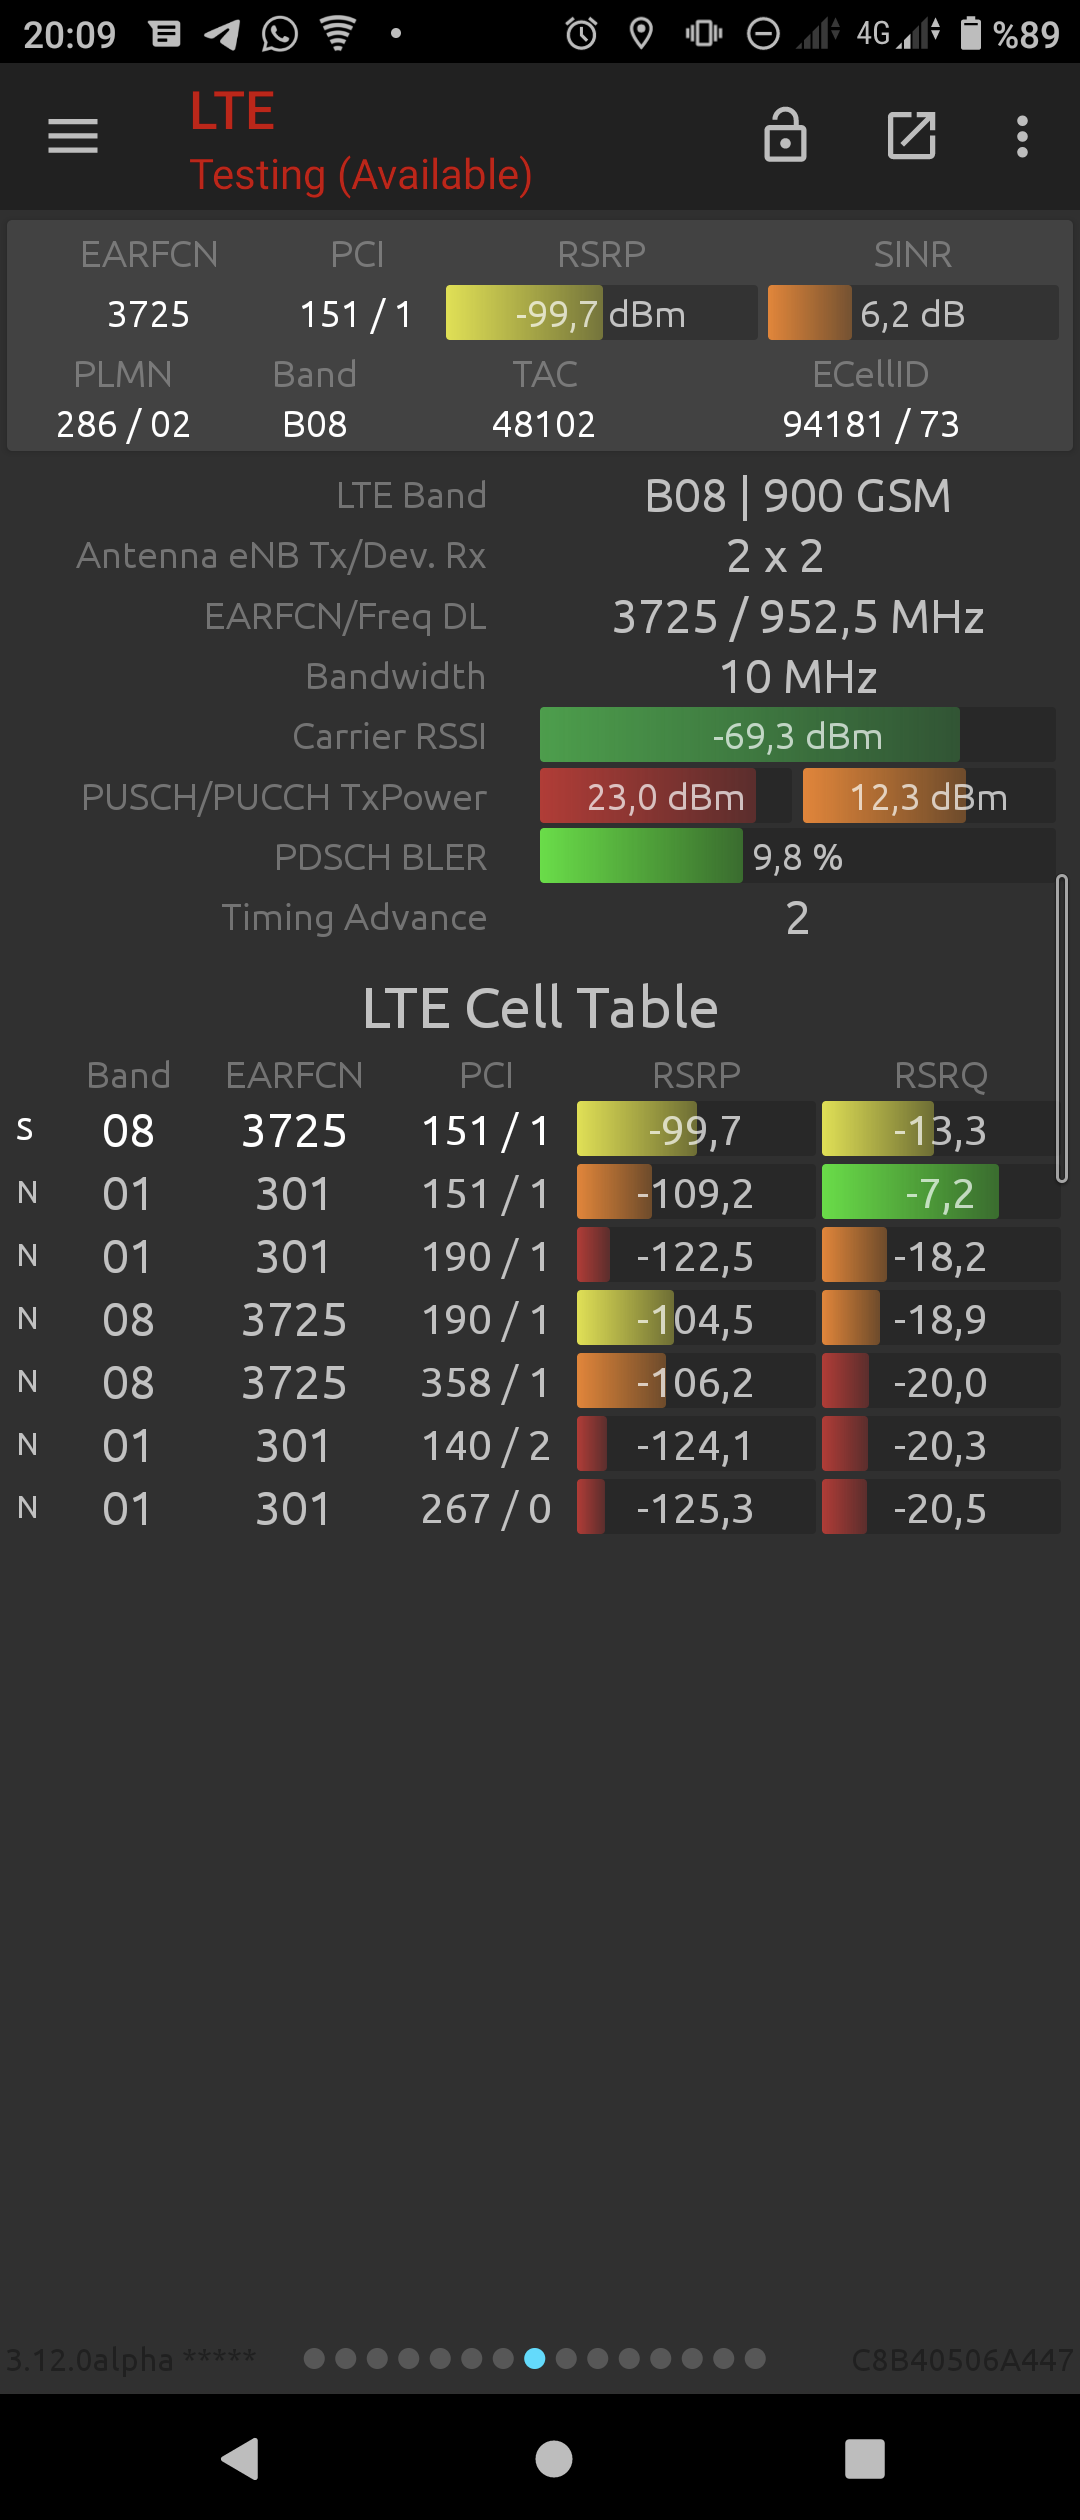This screenshot has height=2520, width=1080.
Task: Tap the 3725 / 952,5 MHz frequency value
Action: (798, 617)
